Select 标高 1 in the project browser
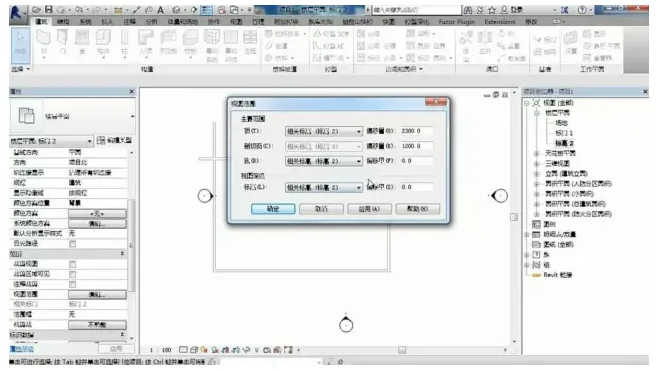 [564, 133]
